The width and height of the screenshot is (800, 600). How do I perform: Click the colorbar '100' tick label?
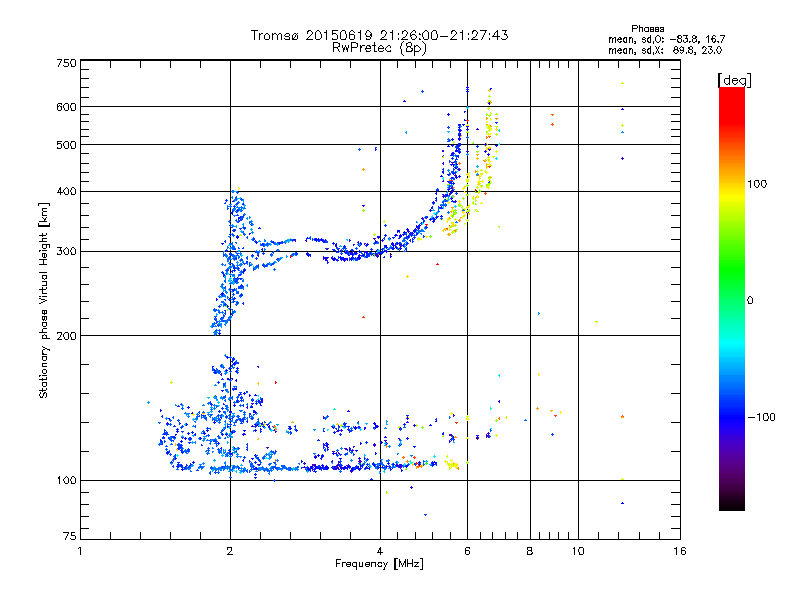[x=757, y=184]
